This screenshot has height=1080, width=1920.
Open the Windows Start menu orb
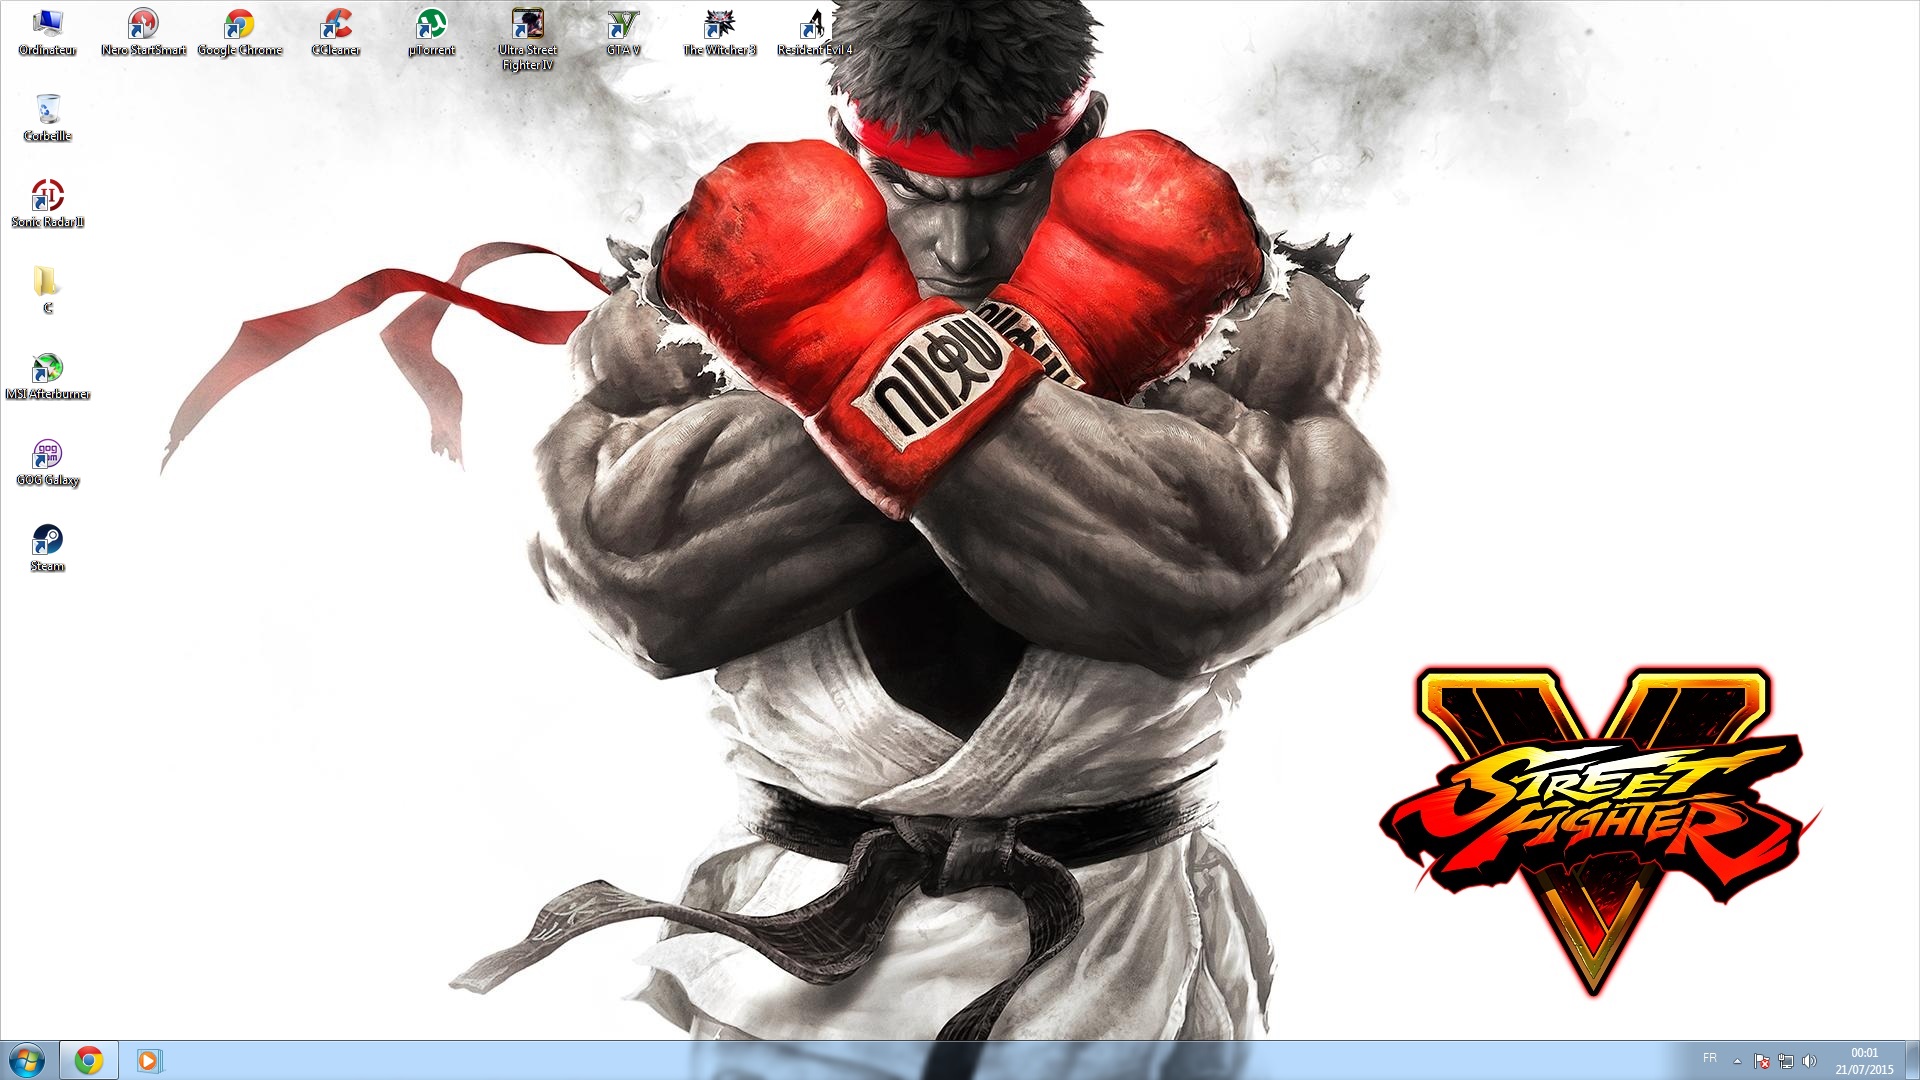point(27,1060)
